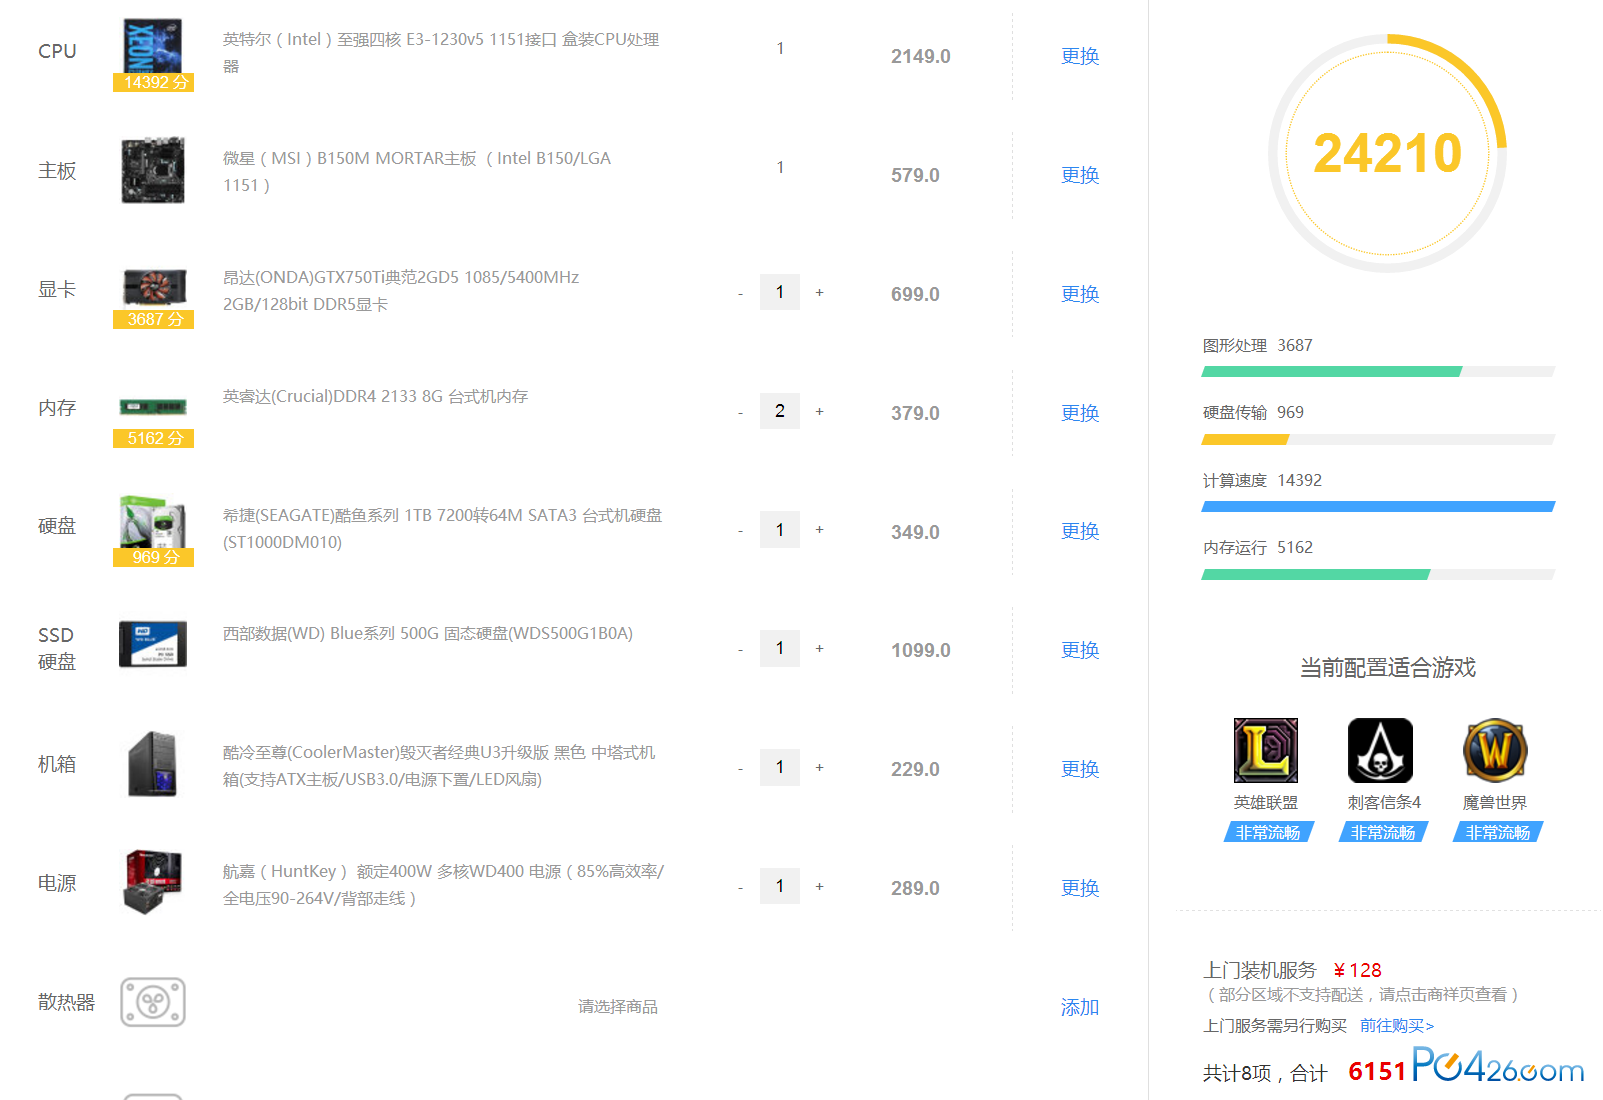The width and height of the screenshot is (1603, 1100).
Task: Decrease SSD quantity with minus
Action: coord(740,650)
